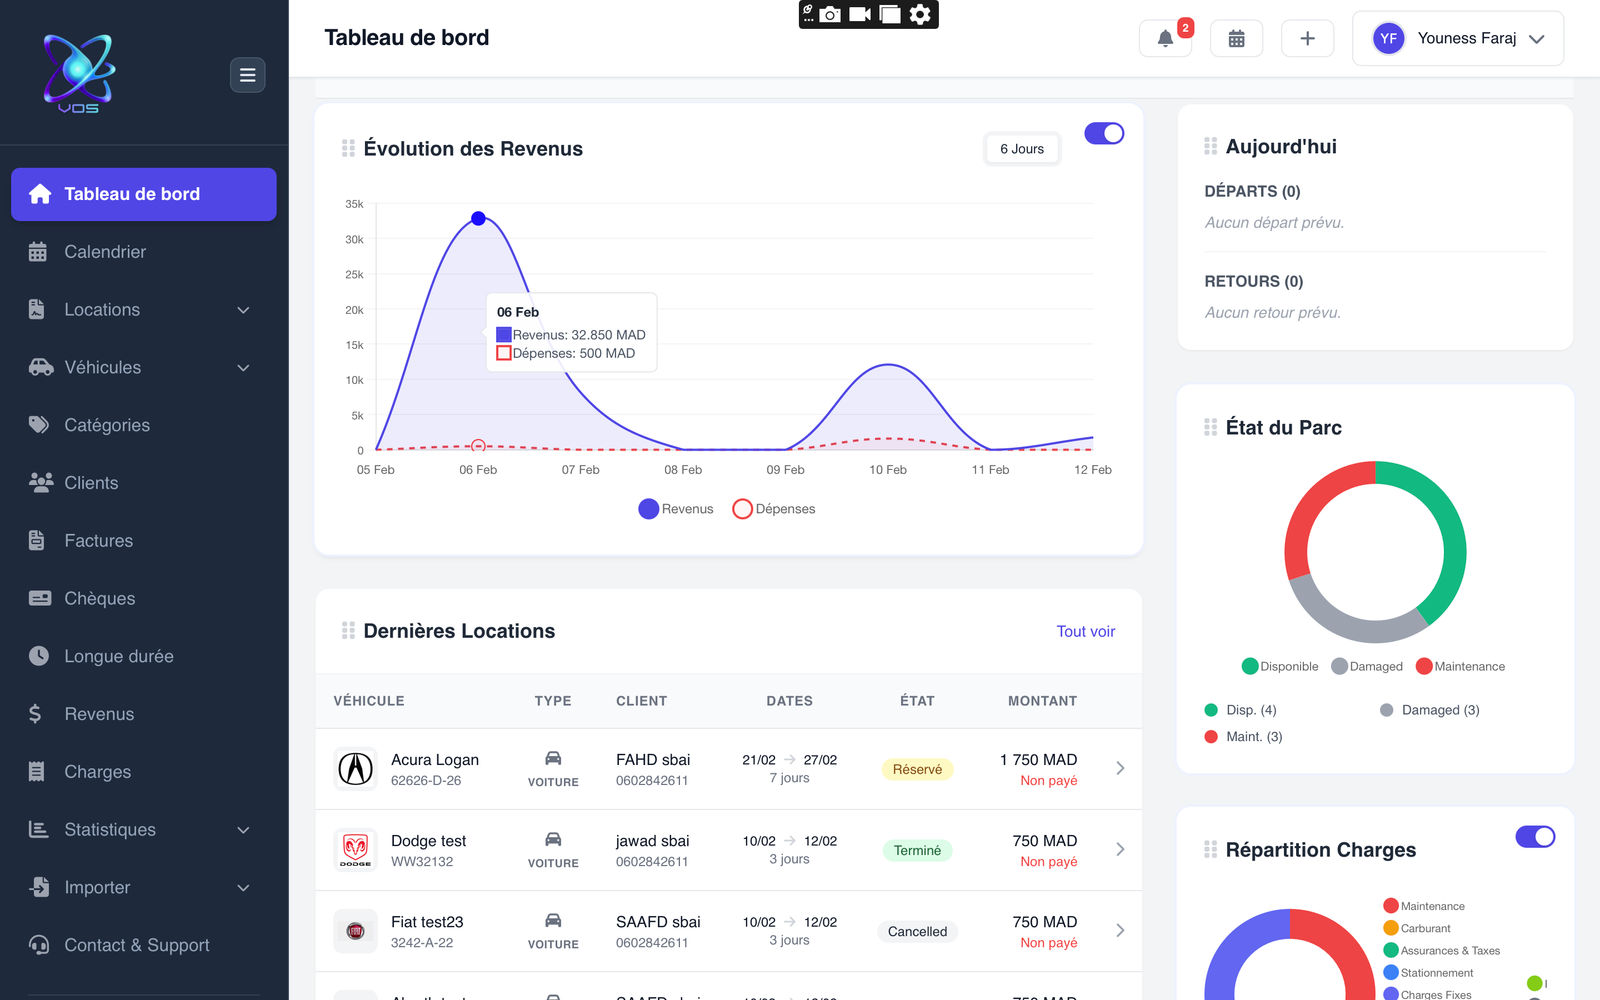Image resolution: width=1600 pixels, height=1000 pixels.
Task: Toggle Dépenses series in chart legend
Action: (x=774, y=509)
